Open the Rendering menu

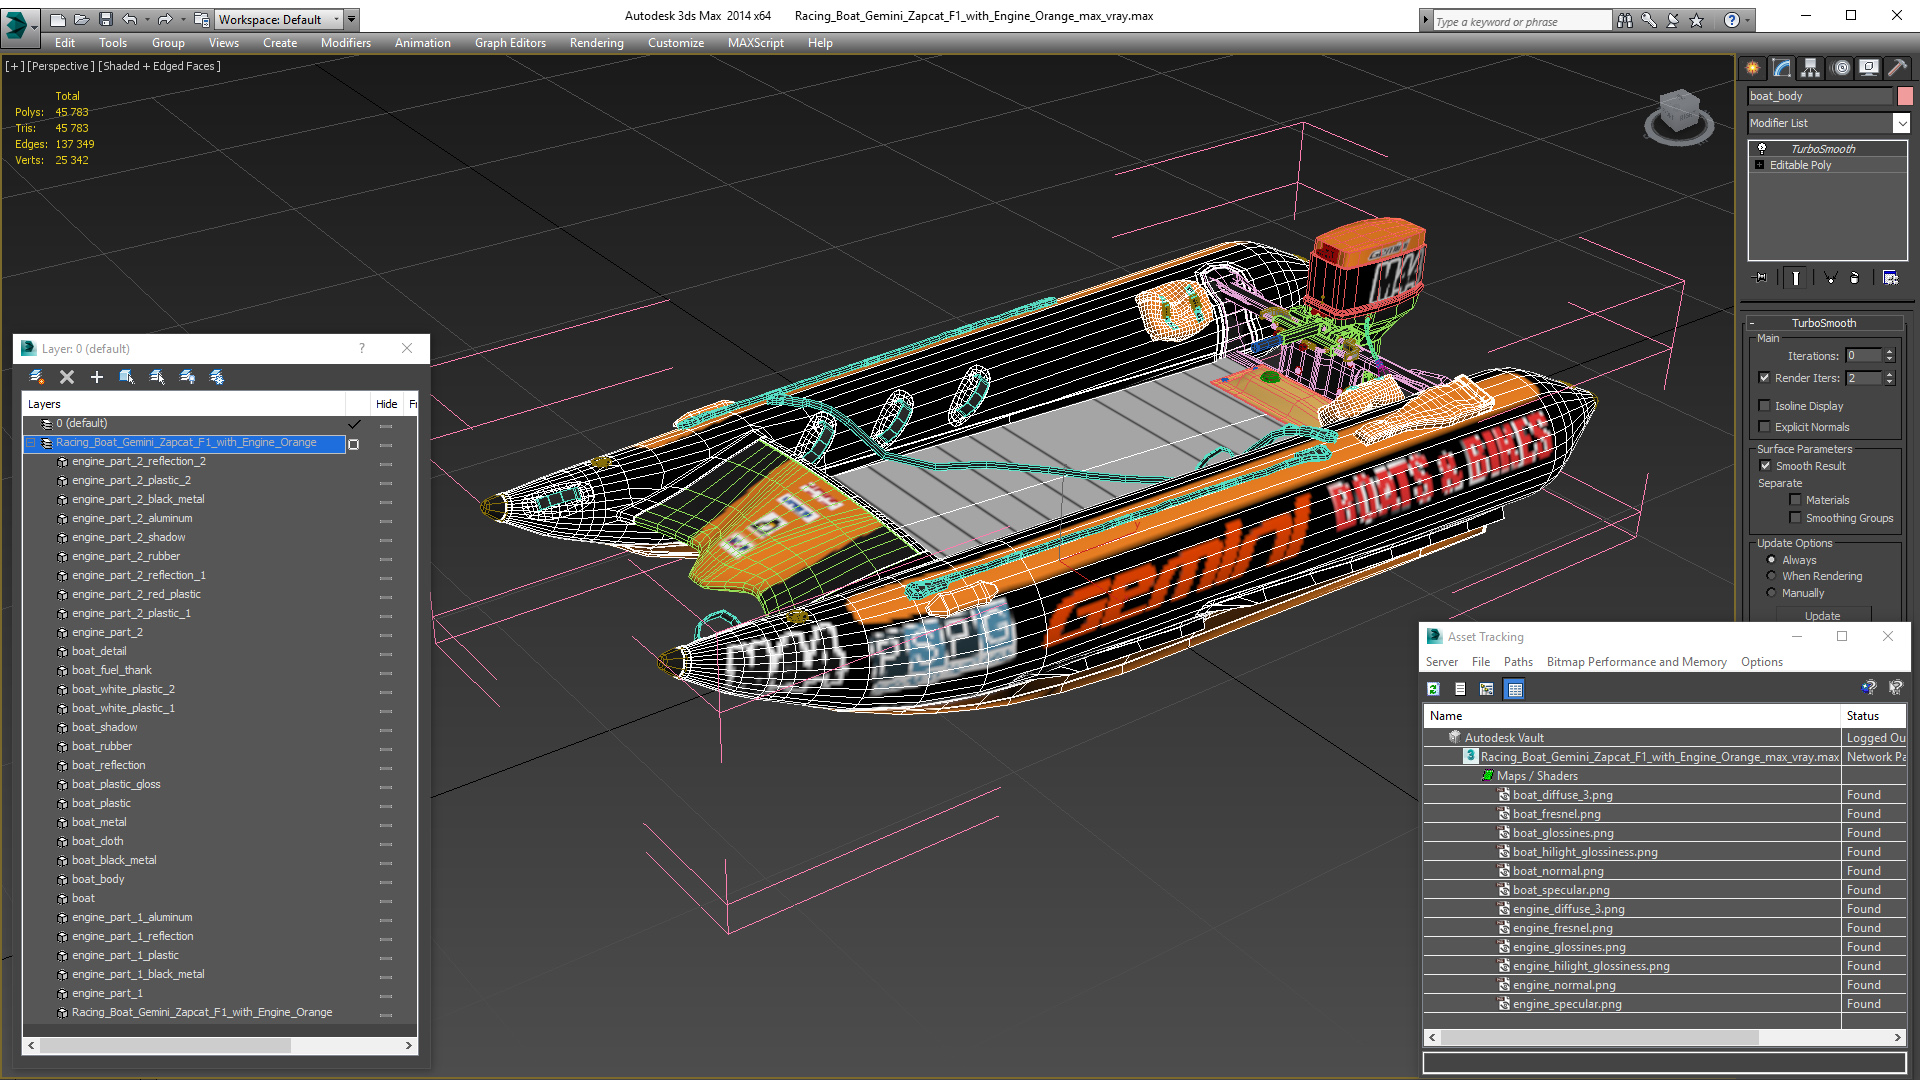click(597, 43)
